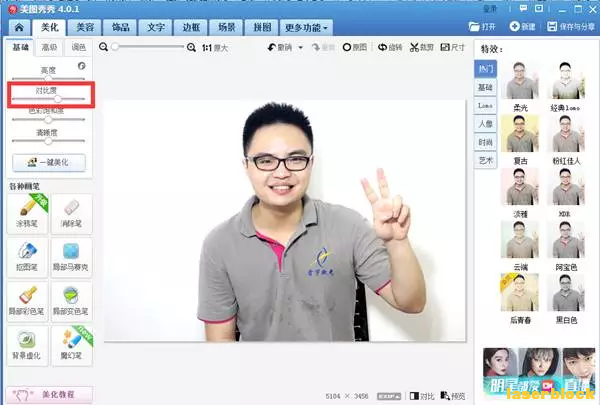Apply the 阿宝色 effect thumbnail
Image resolution: width=600 pixels, height=405 pixels.
pos(566,239)
